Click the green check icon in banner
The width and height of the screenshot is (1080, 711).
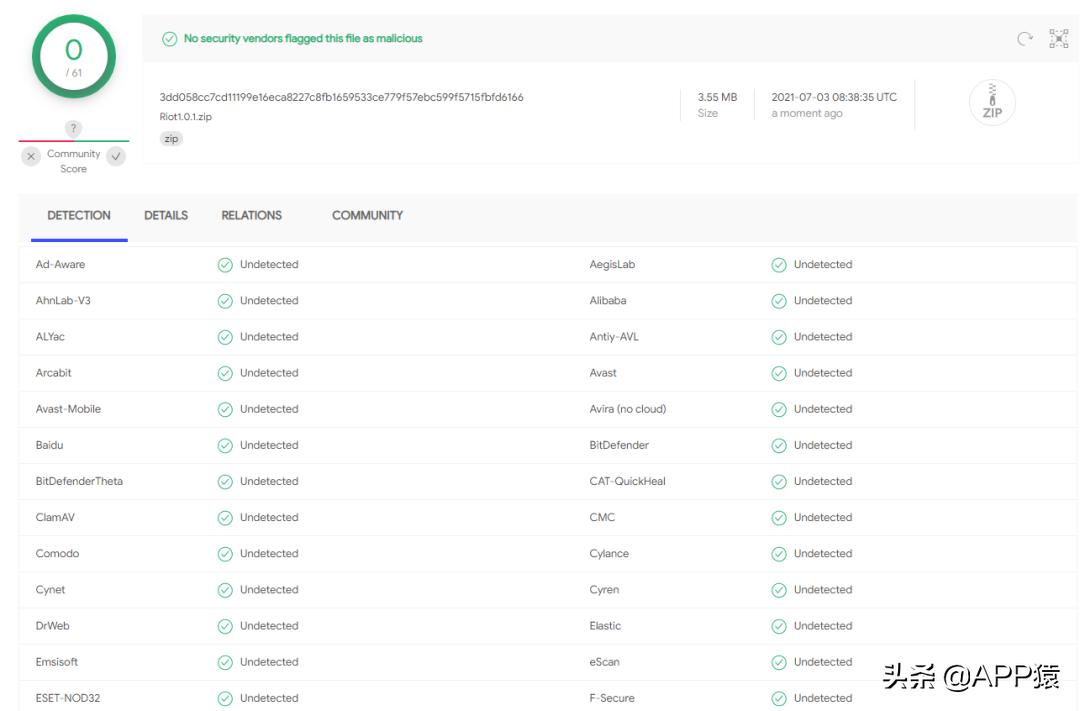point(170,39)
